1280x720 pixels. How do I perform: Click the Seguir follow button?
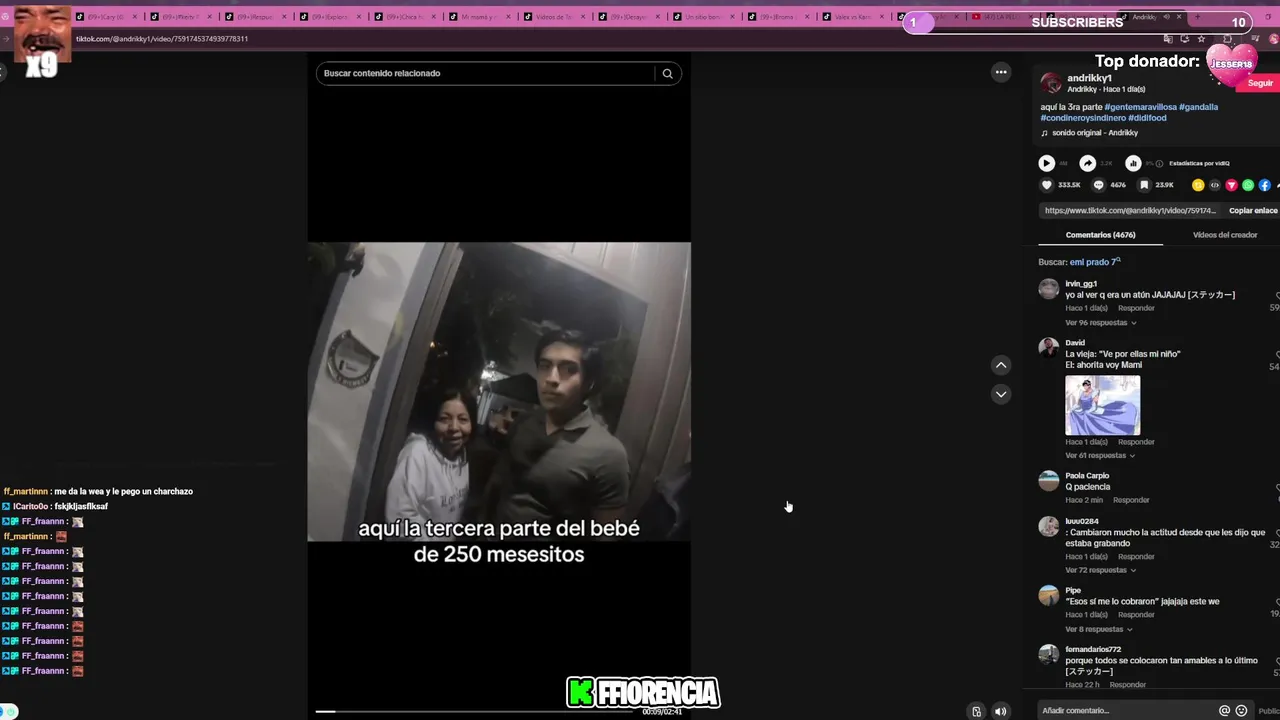tap(1260, 84)
